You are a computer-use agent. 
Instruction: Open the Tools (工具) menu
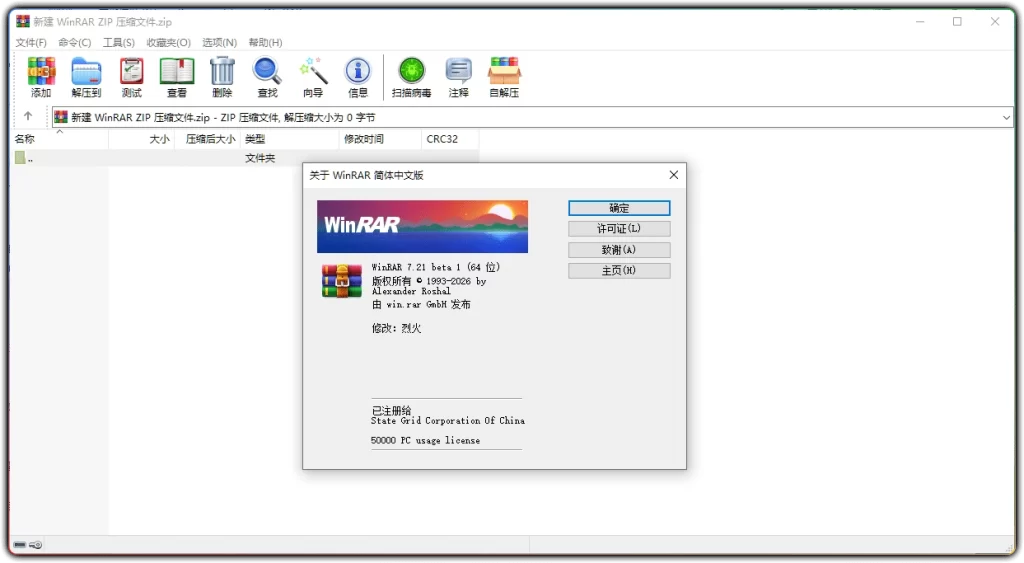pos(118,42)
